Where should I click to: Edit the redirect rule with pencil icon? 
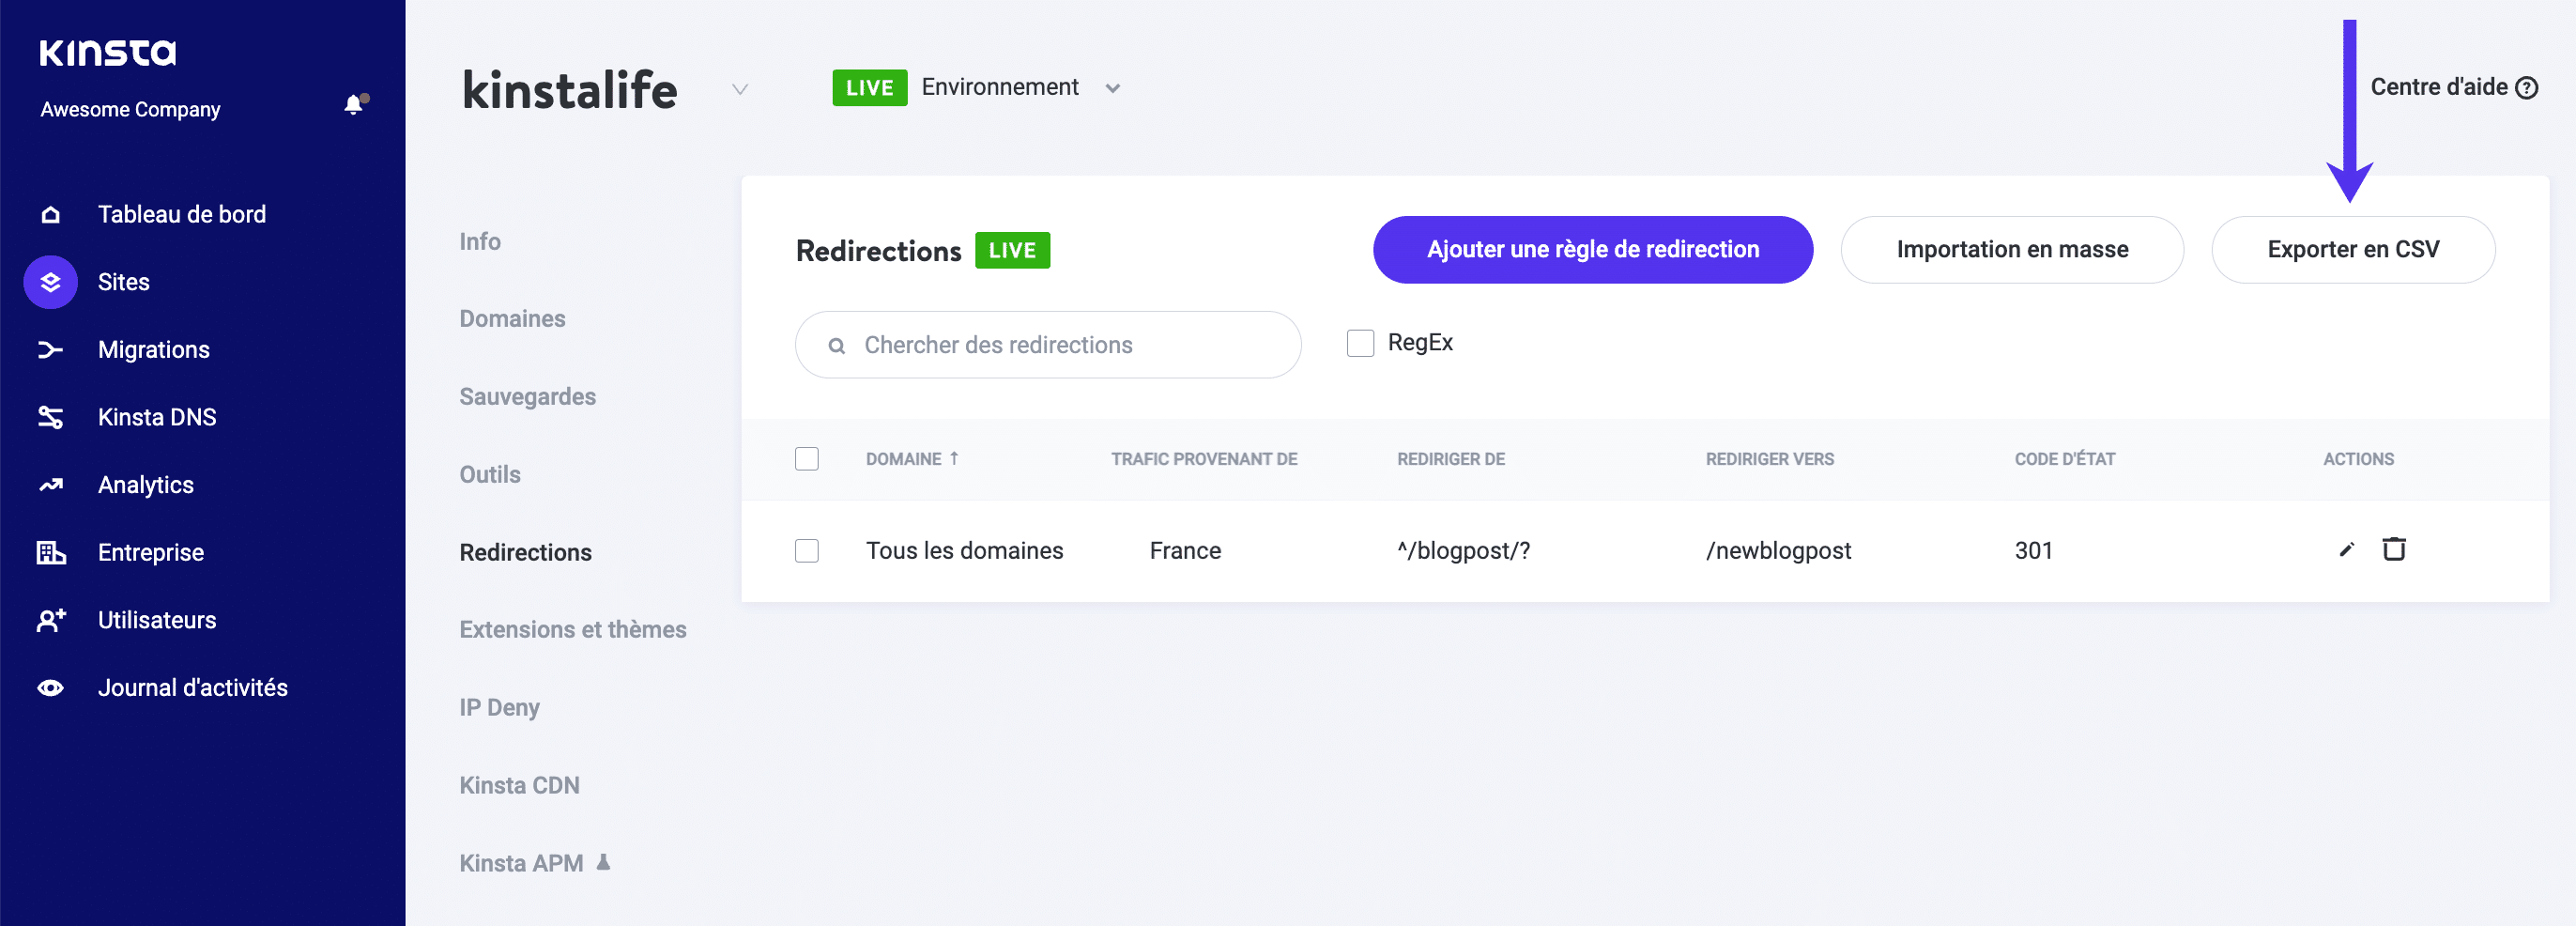(x=2345, y=550)
